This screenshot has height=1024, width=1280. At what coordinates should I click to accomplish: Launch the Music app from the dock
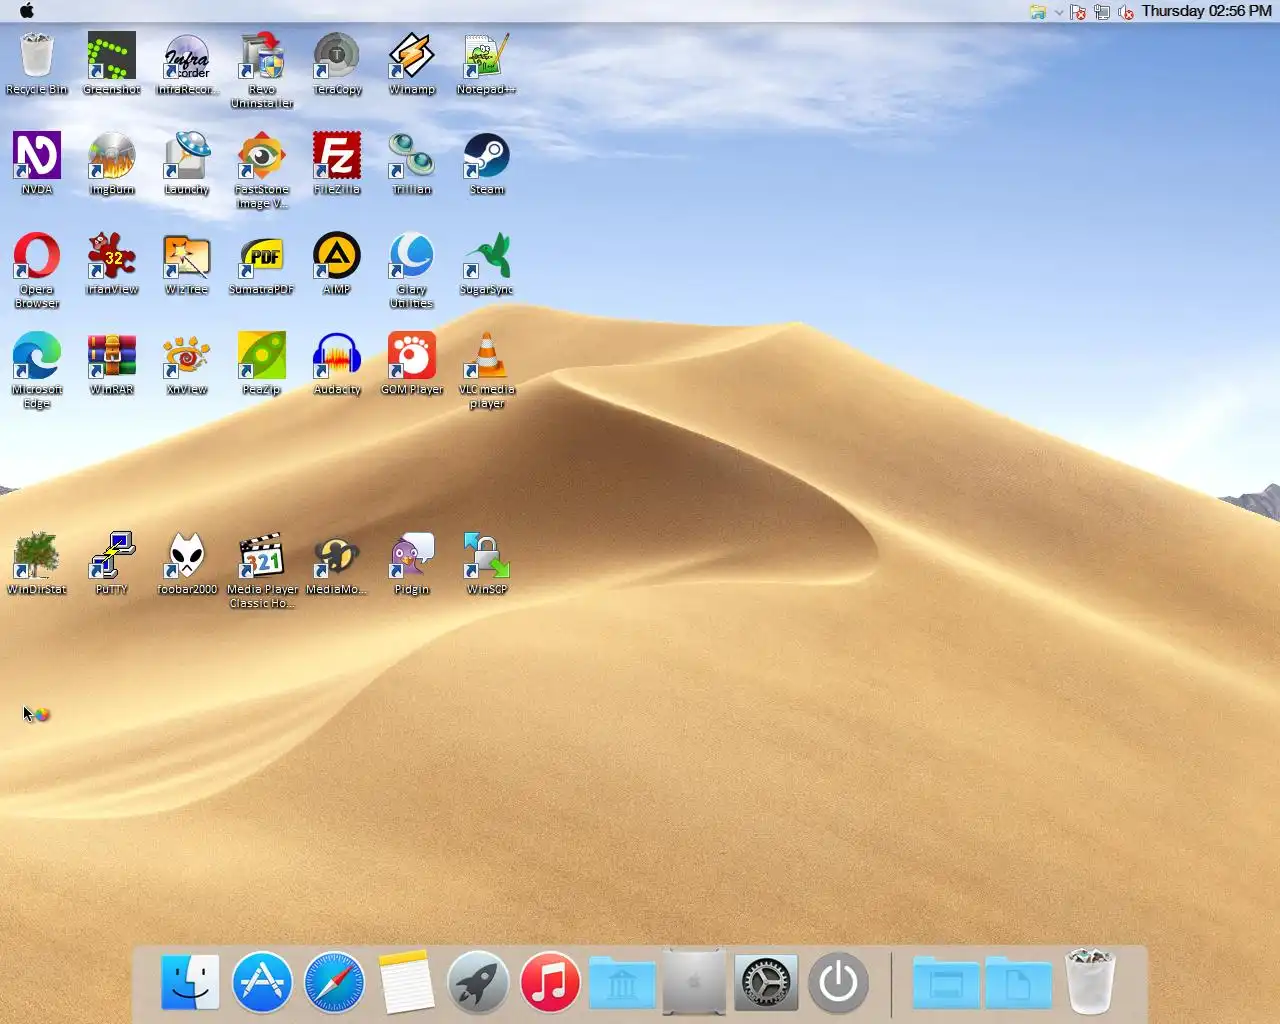550,982
